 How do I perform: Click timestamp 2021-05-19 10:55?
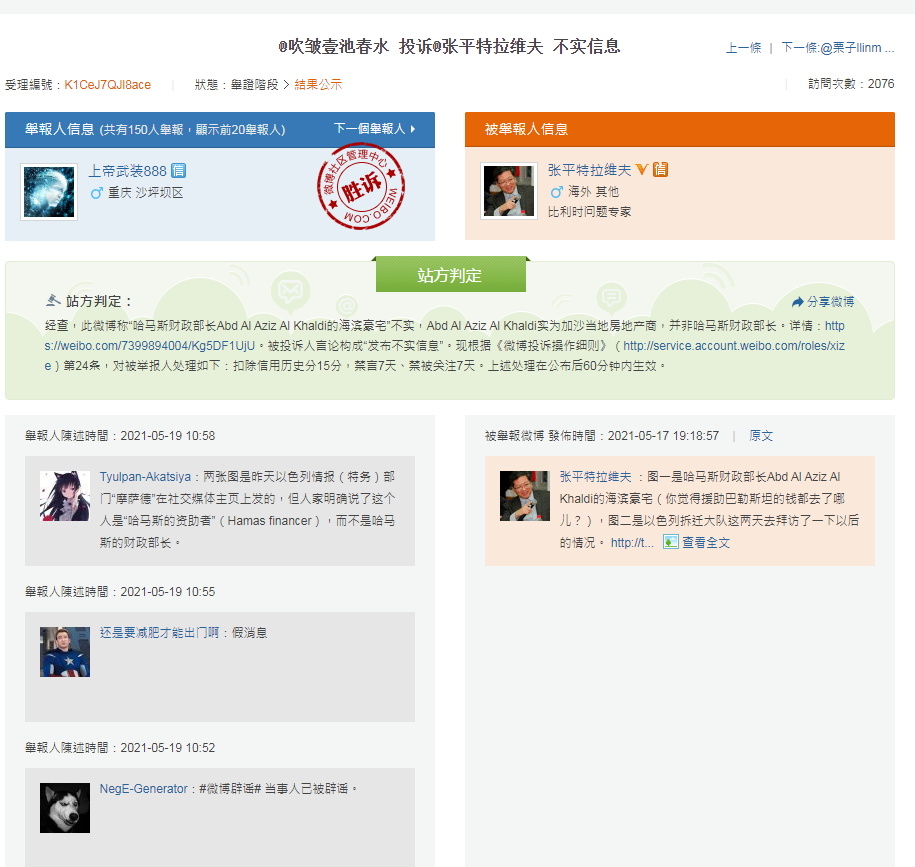(x=167, y=592)
